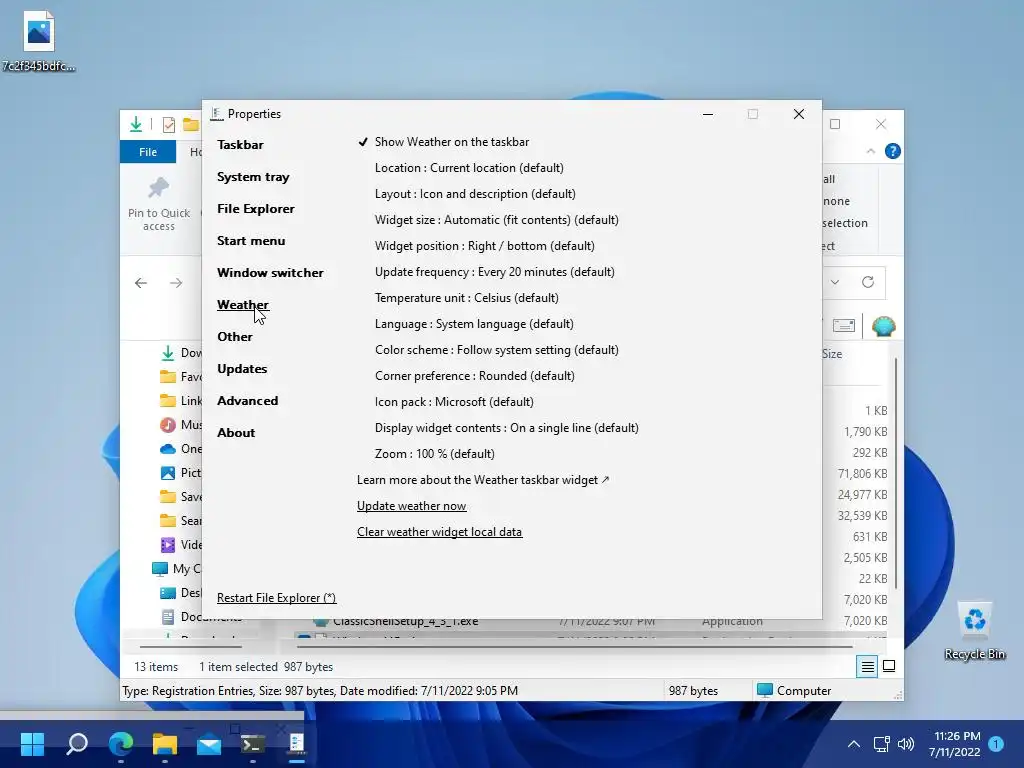The width and height of the screenshot is (1024, 768).
Task: Click Clear weather widget local data
Action: (x=440, y=532)
